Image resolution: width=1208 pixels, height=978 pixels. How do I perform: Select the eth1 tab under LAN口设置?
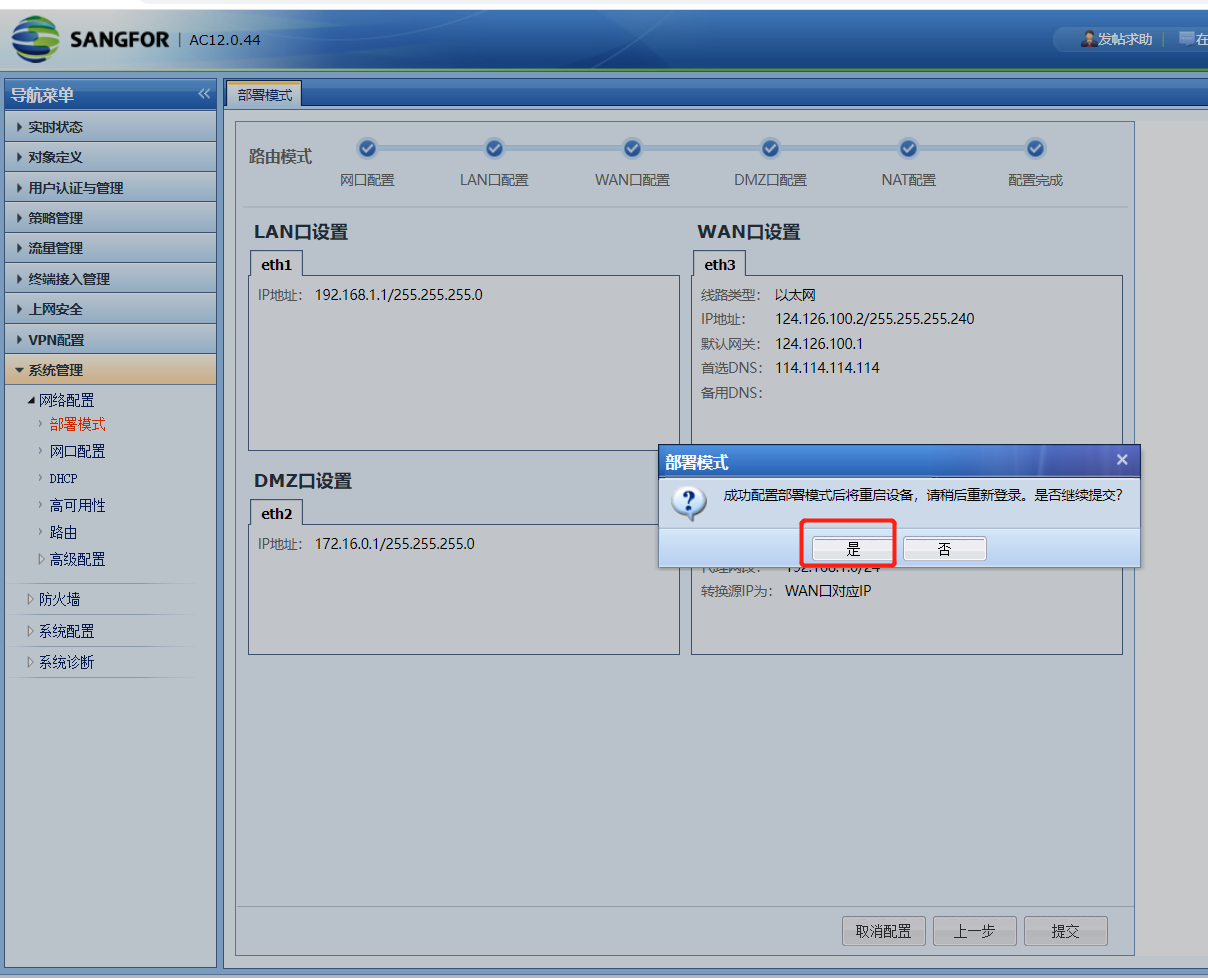pyautogui.click(x=276, y=265)
